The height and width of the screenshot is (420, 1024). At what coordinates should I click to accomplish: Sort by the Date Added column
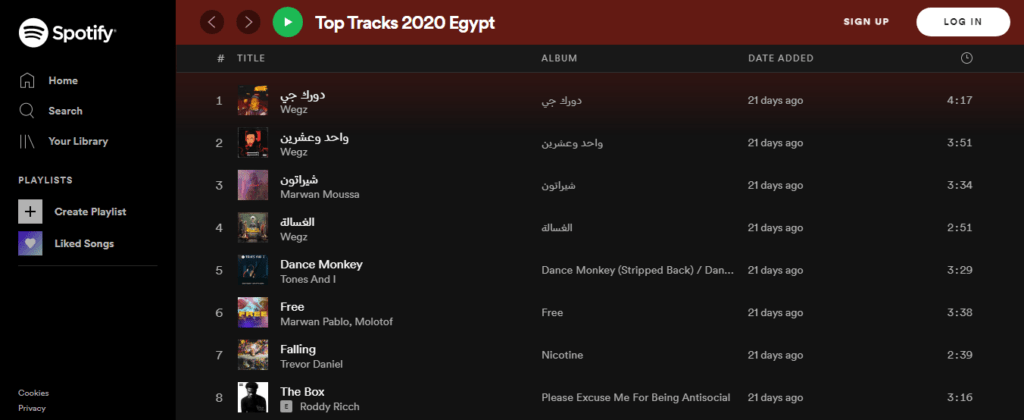click(780, 58)
